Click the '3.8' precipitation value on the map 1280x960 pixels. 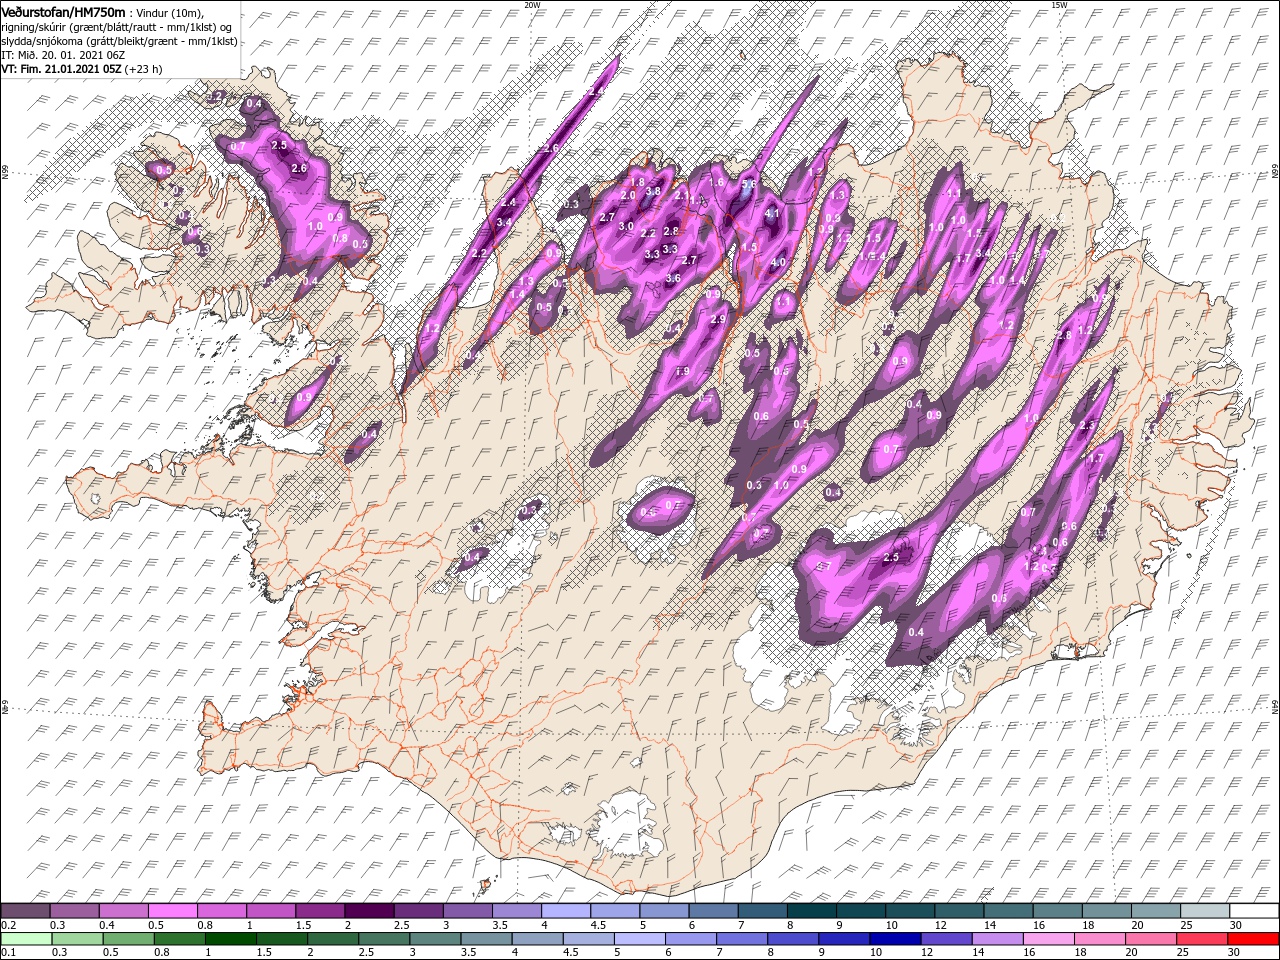pos(653,191)
